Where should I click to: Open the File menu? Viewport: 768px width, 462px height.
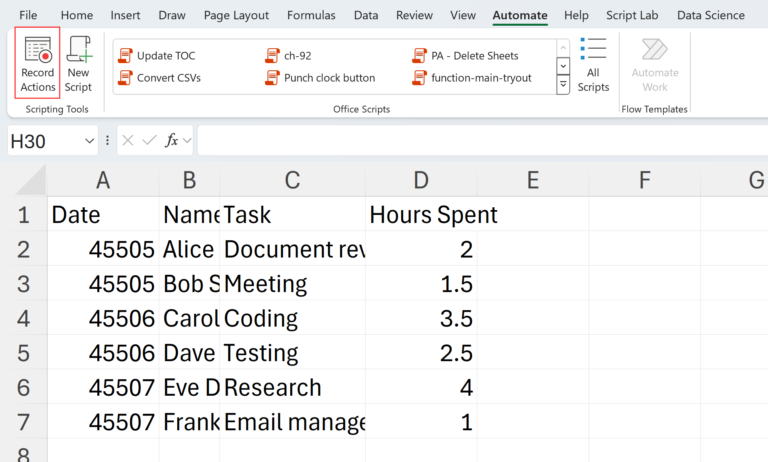point(28,15)
